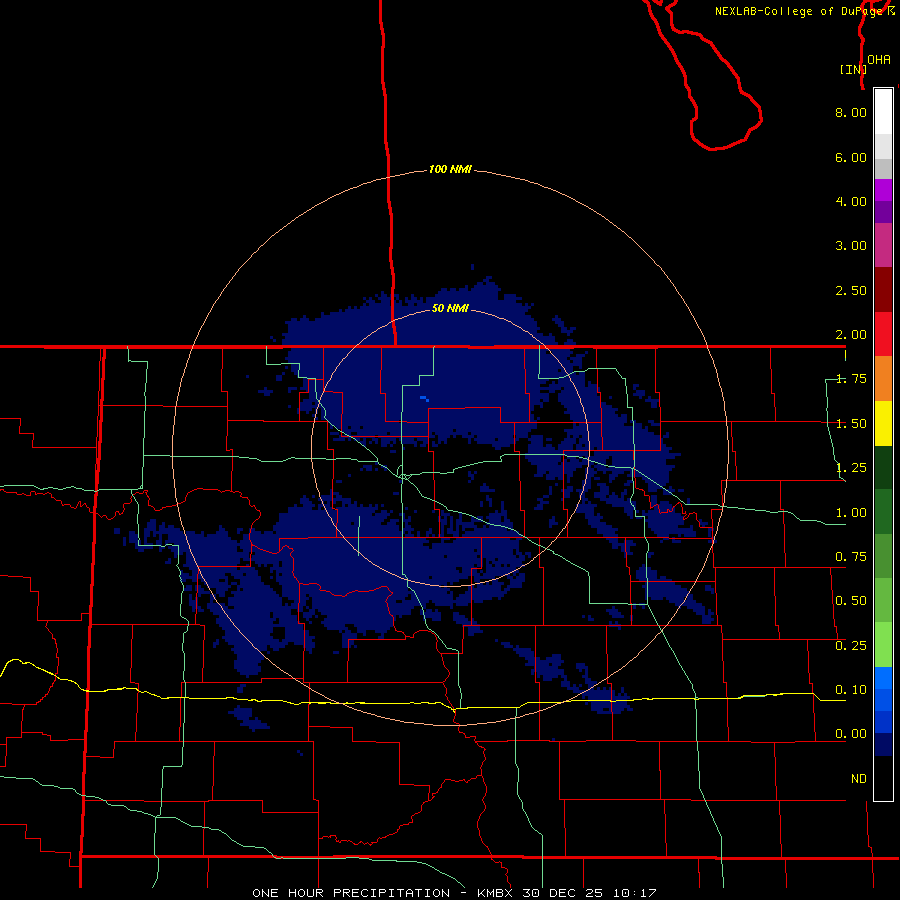The image size is (900, 900).
Task: Click the OHA product code label
Action: coord(879,59)
